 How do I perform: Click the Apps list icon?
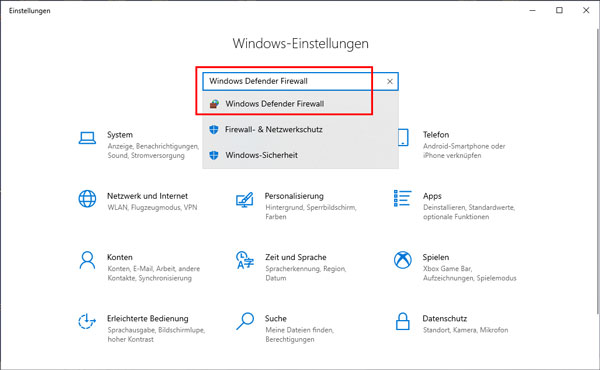[x=403, y=198]
